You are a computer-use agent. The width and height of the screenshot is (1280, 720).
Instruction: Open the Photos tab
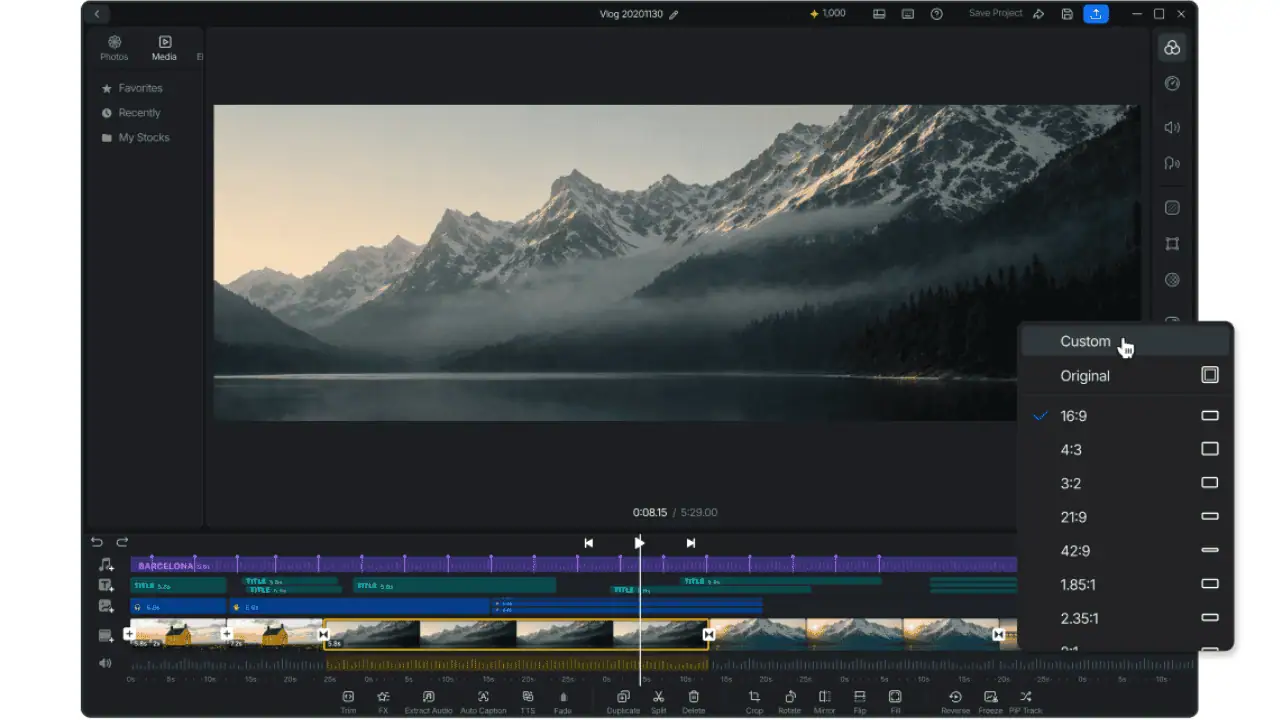point(114,48)
